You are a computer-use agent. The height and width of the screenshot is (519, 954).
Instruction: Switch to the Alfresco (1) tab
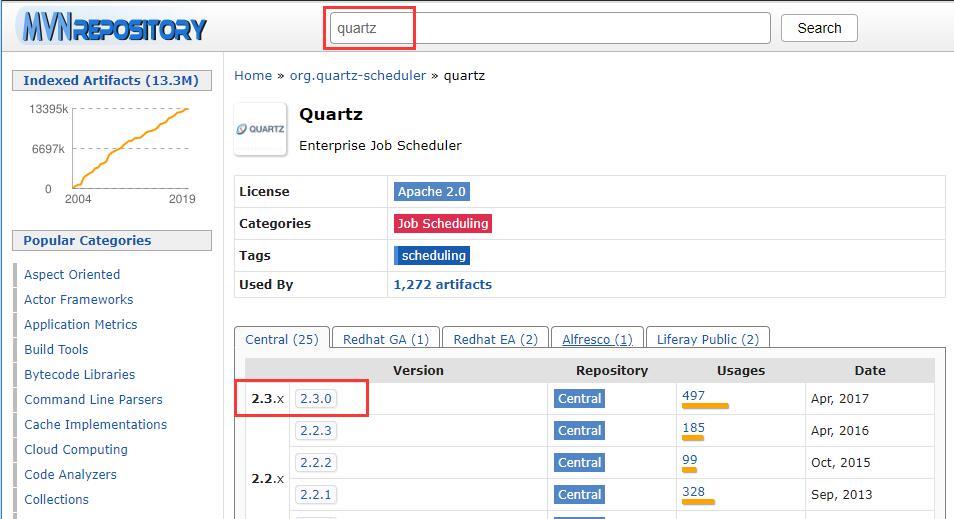click(x=597, y=339)
